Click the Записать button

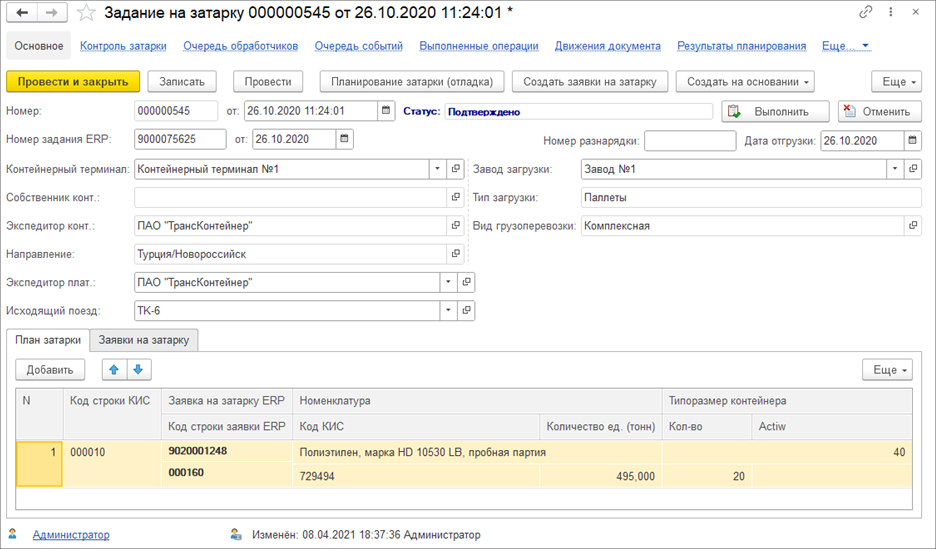point(182,82)
